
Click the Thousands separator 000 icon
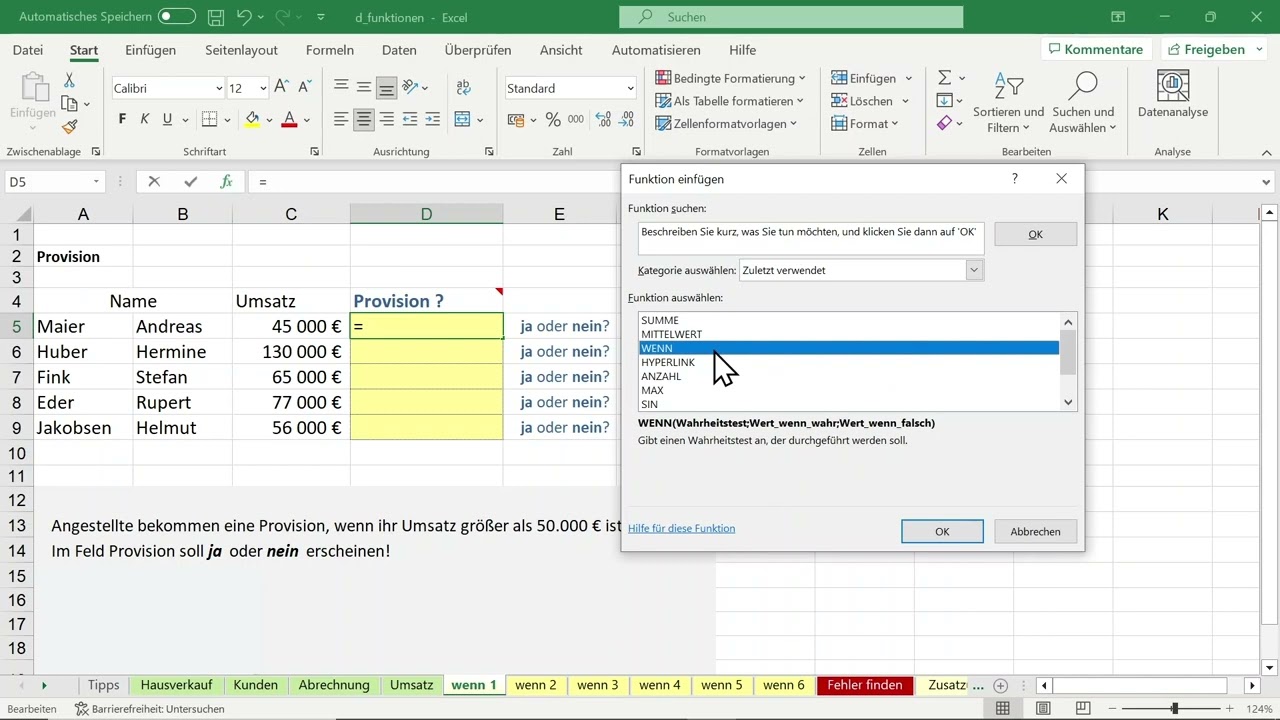[x=576, y=119]
